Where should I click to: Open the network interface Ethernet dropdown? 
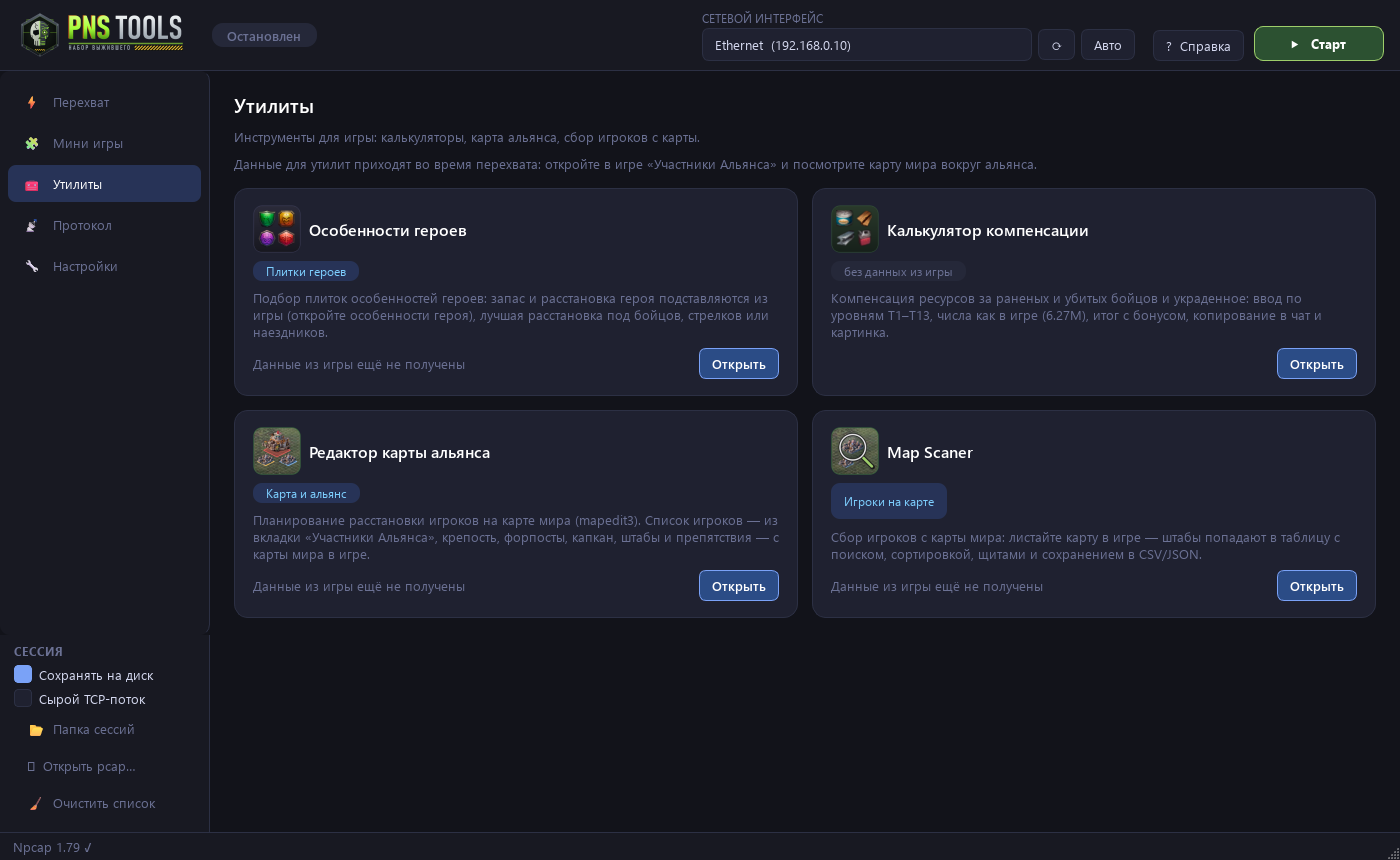(x=867, y=45)
